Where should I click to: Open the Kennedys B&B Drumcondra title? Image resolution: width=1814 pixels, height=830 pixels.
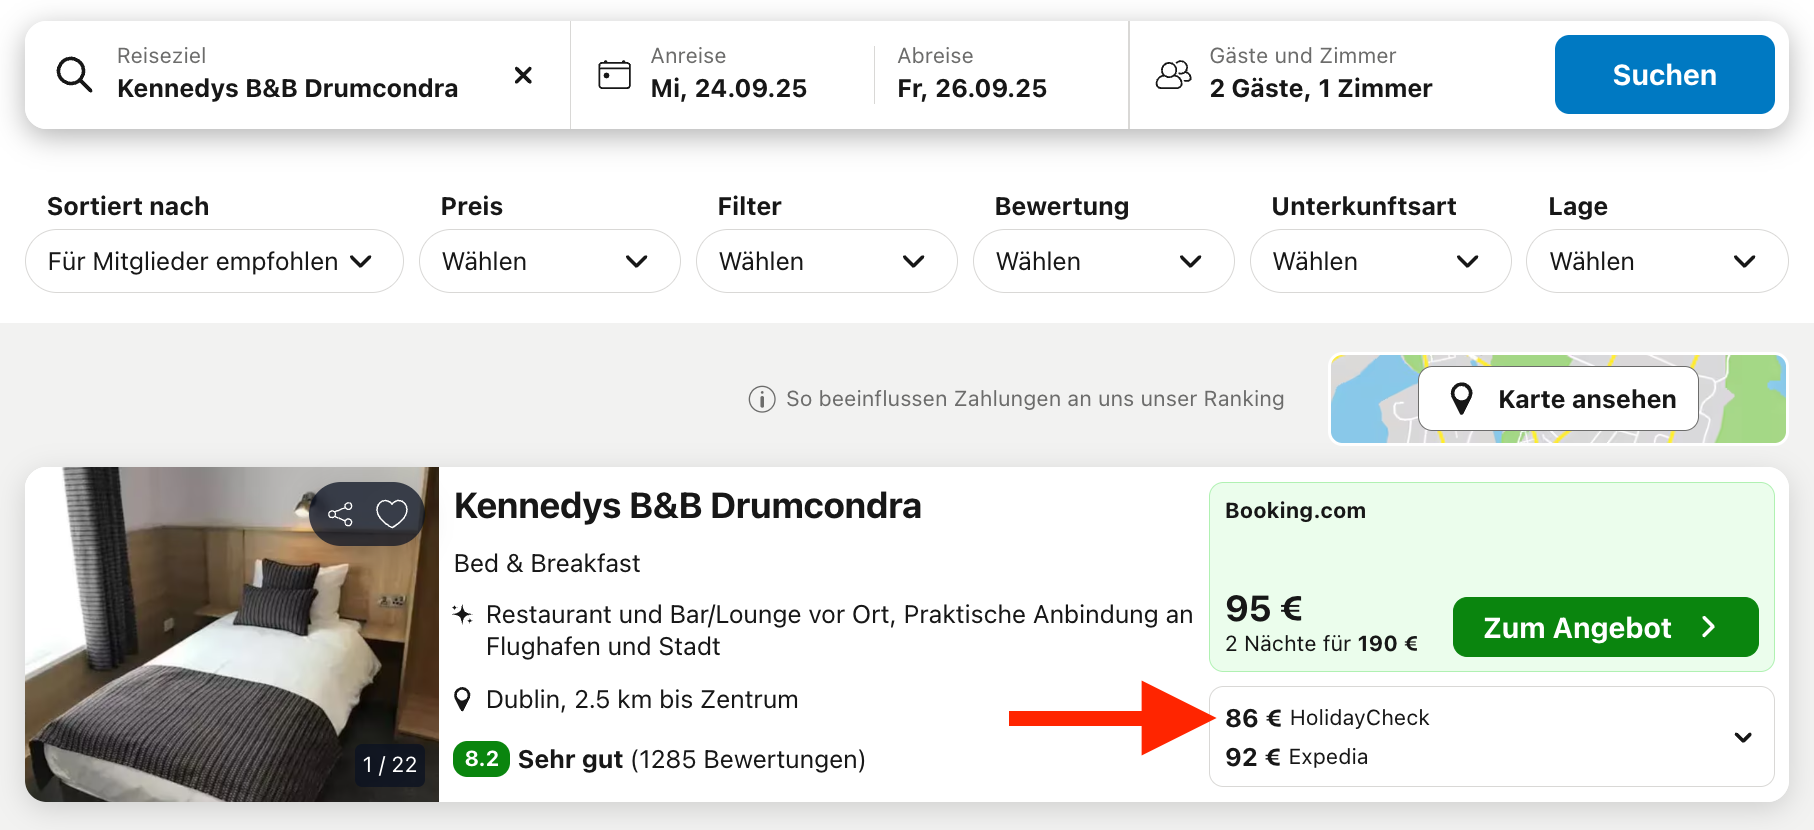pos(687,506)
